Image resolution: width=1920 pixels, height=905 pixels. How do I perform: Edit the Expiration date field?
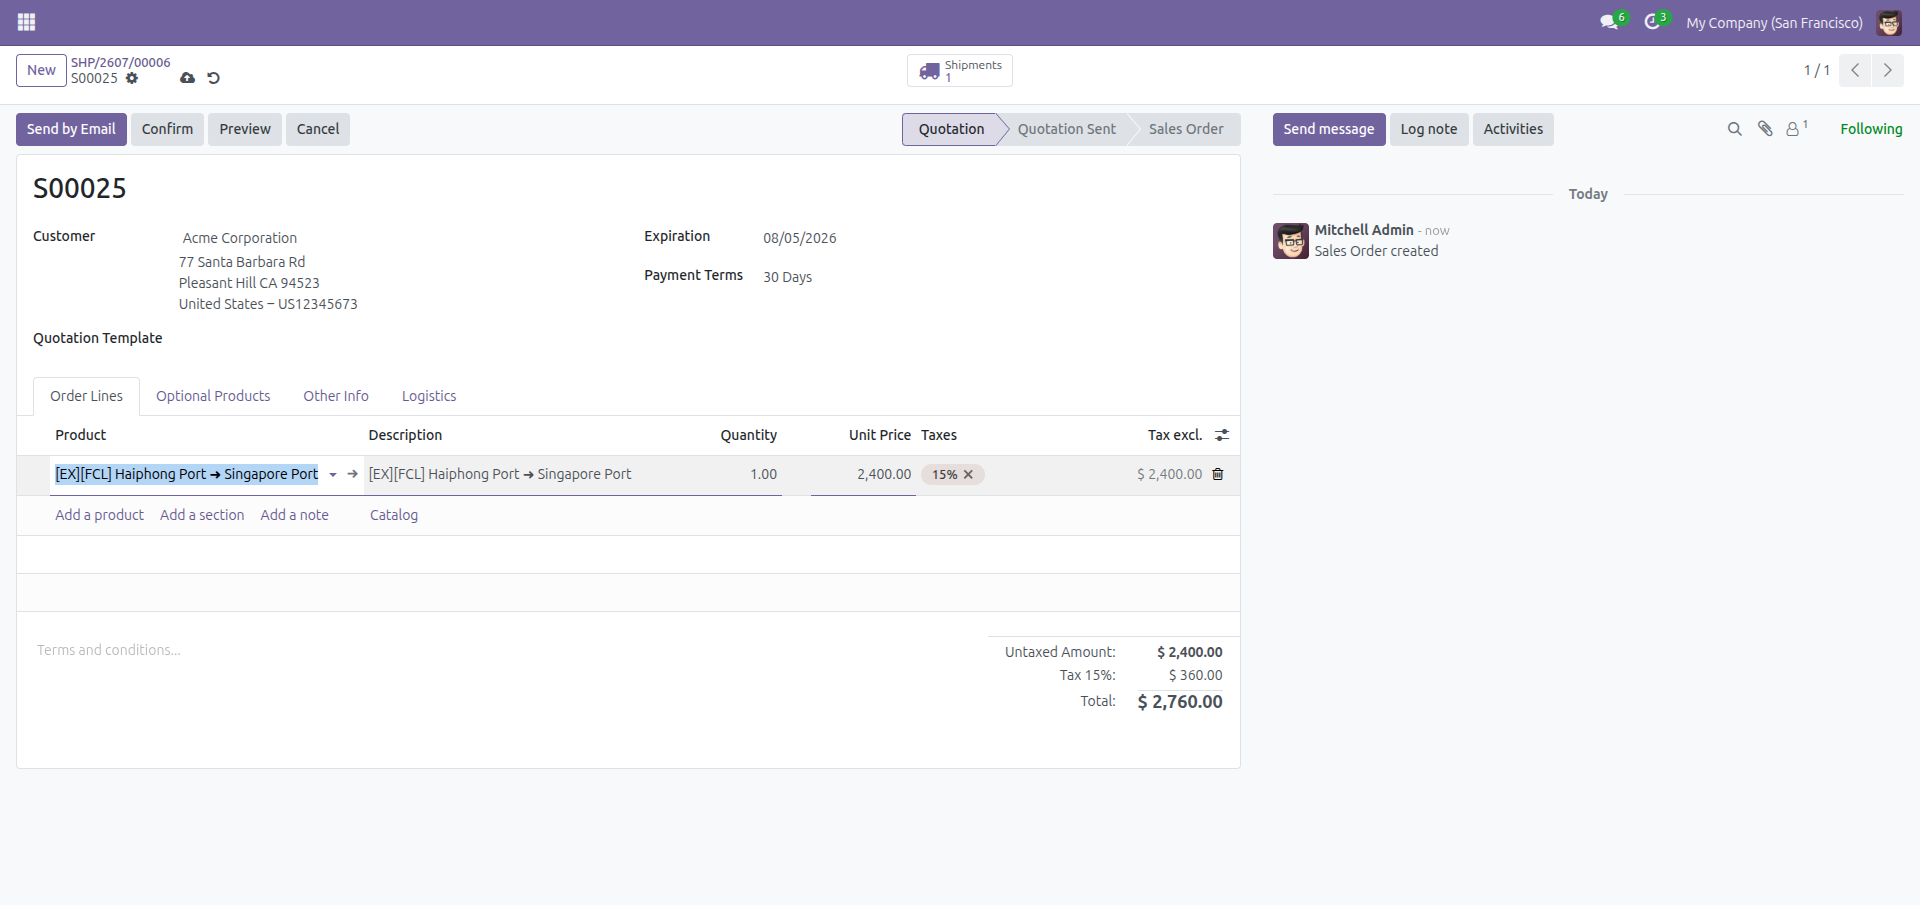(800, 238)
